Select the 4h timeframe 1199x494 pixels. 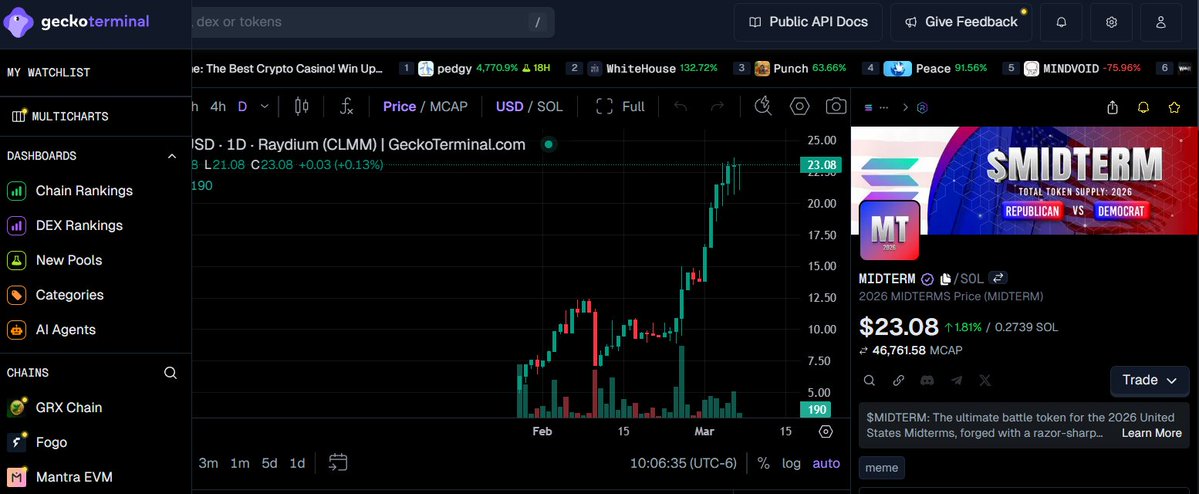(218, 106)
